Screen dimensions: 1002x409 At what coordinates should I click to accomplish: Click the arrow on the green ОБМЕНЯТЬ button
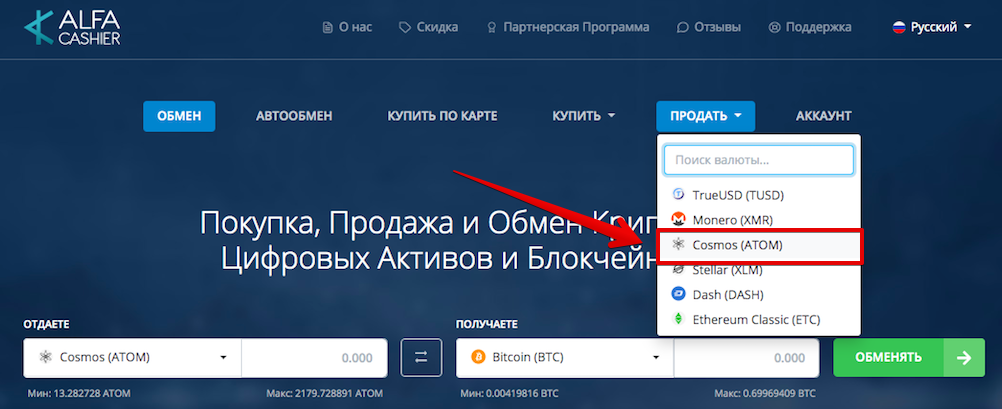(x=964, y=358)
